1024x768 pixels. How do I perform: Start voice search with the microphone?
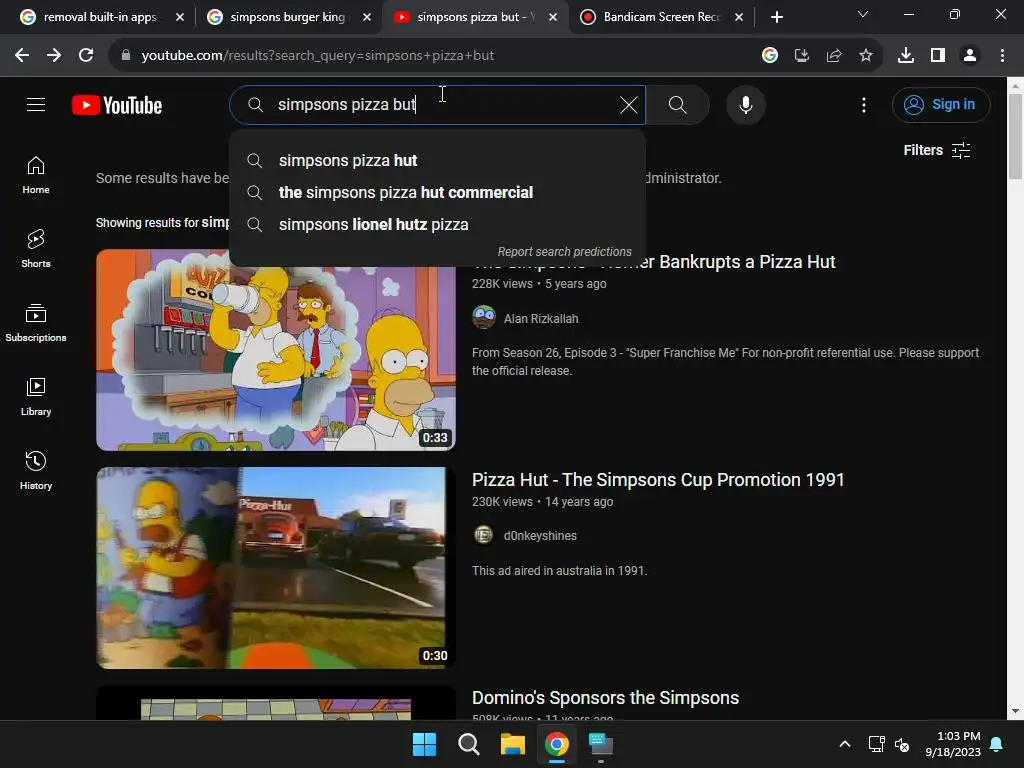pos(745,104)
